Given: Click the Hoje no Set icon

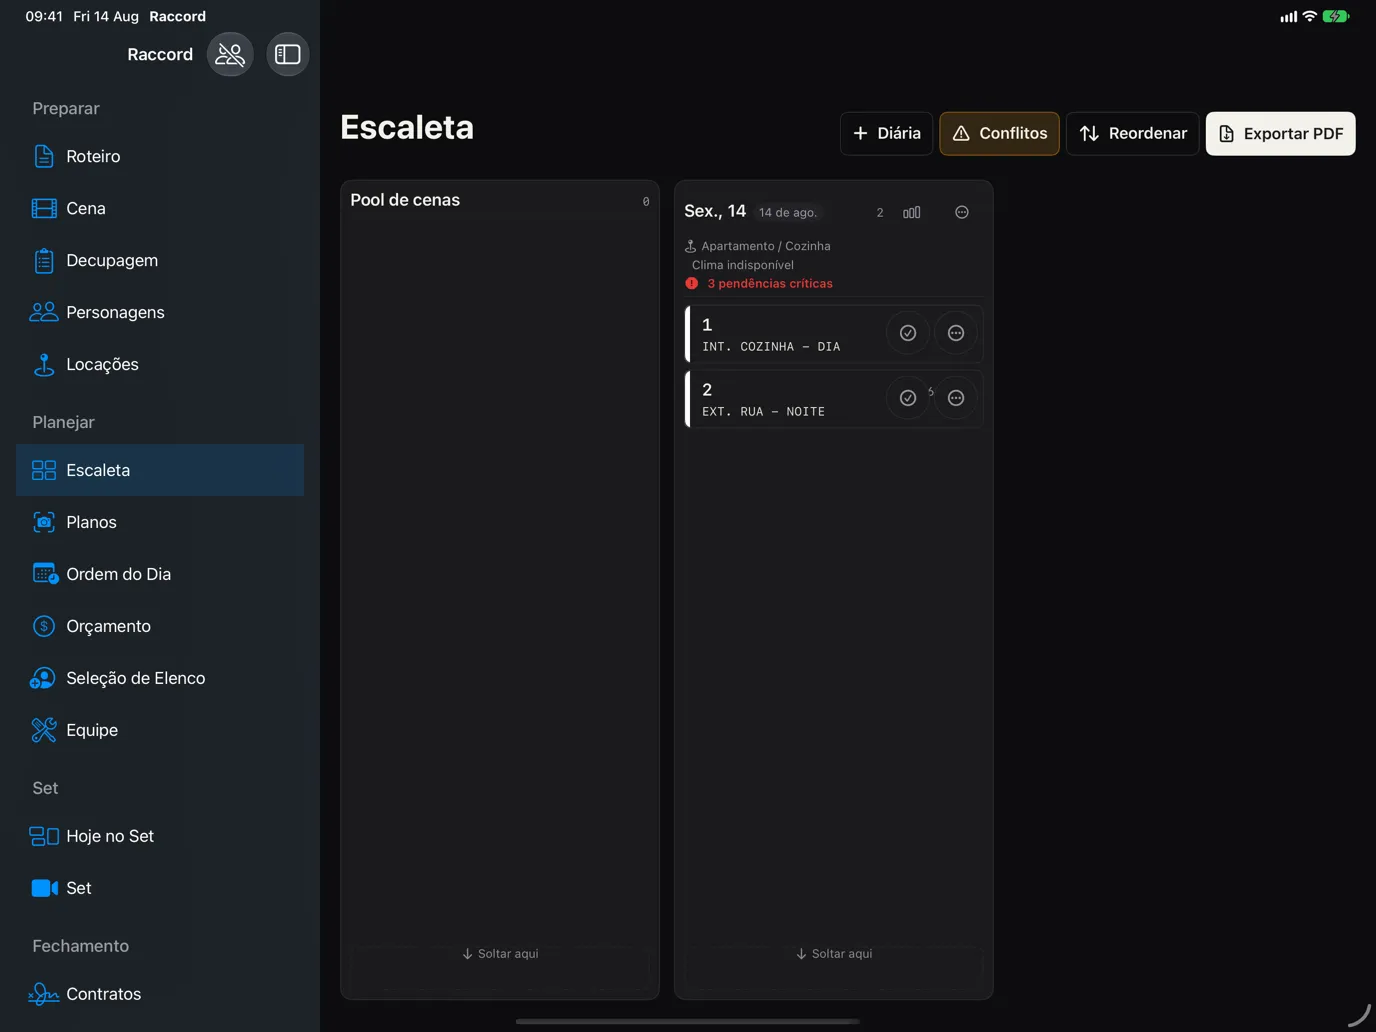Looking at the screenshot, I should tap(44, 836).
